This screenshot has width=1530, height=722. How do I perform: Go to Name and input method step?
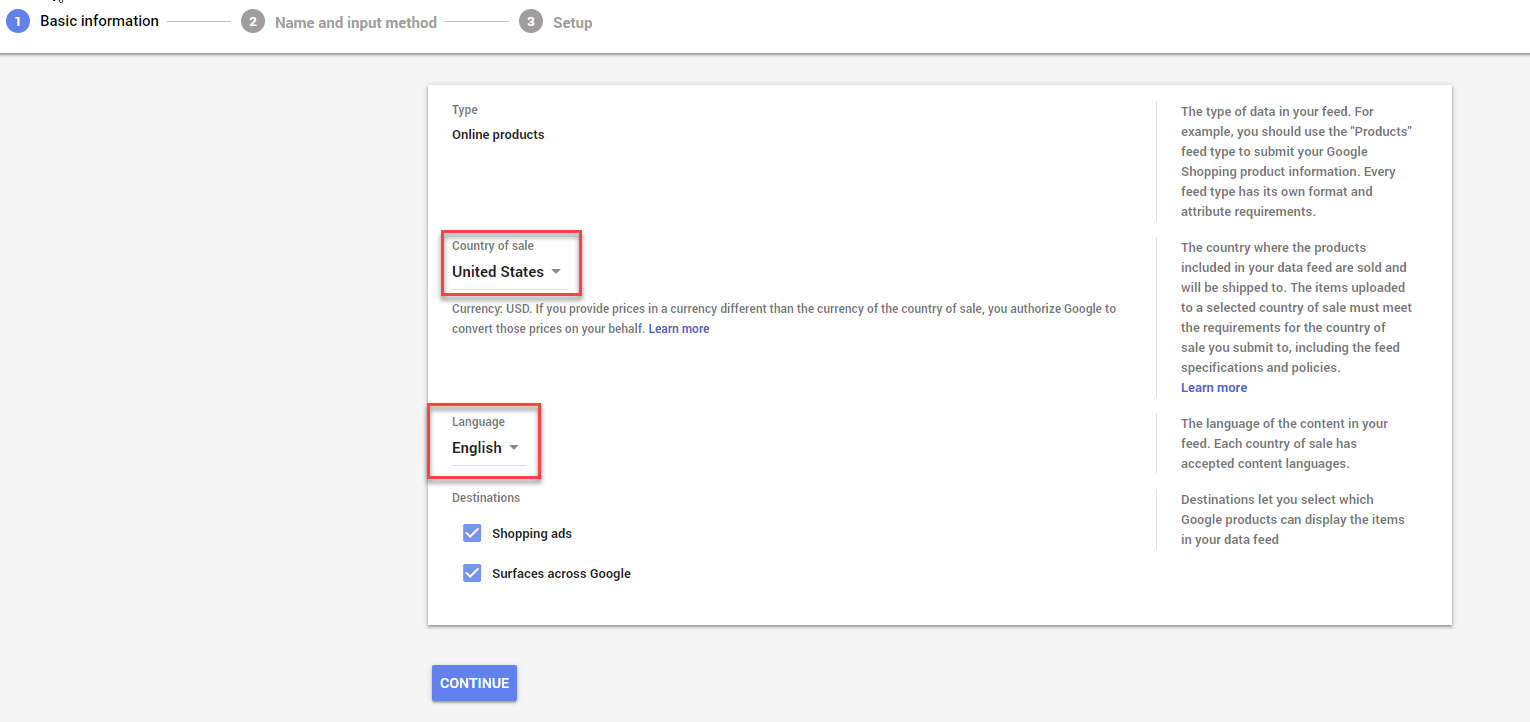pyautogui.click(x=355, y=22)
